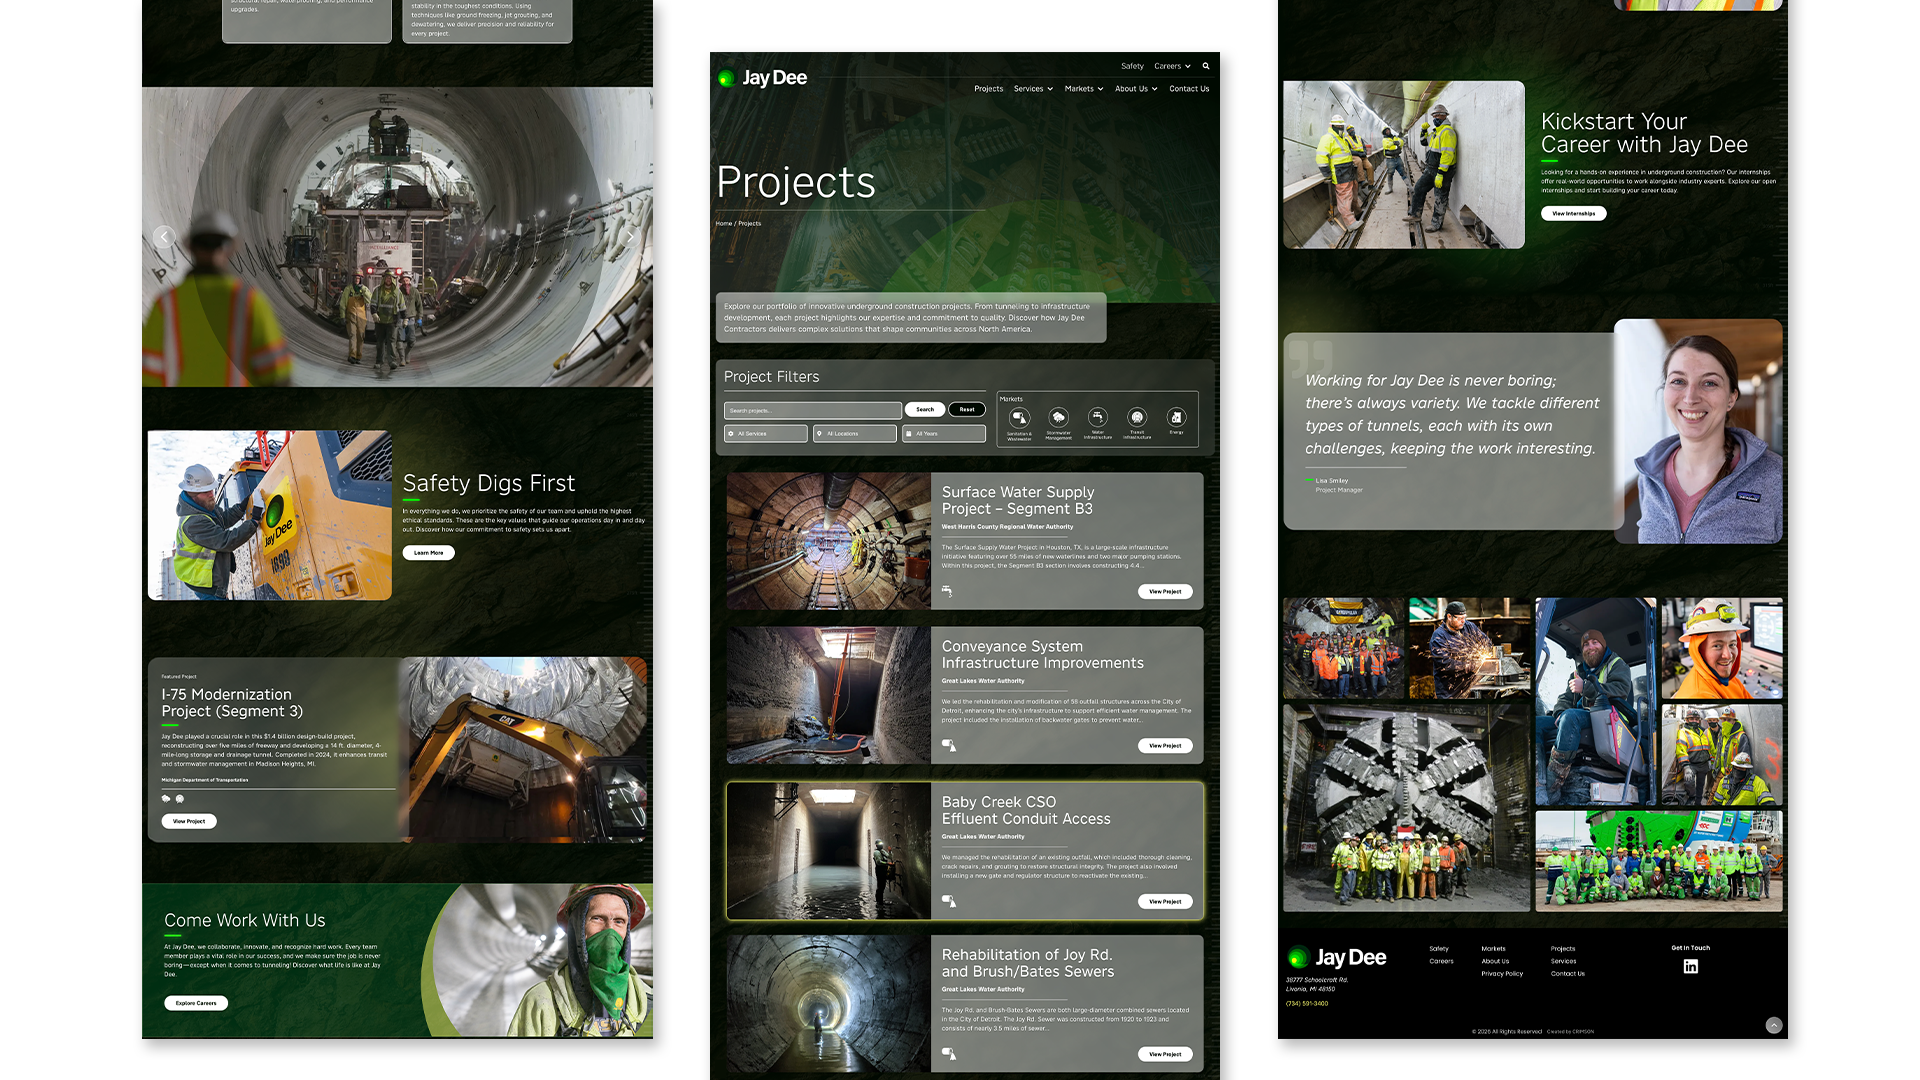The image size is (1920, 1080).
Task: Open footer Contact Us link
Action: coord(1568,973)
